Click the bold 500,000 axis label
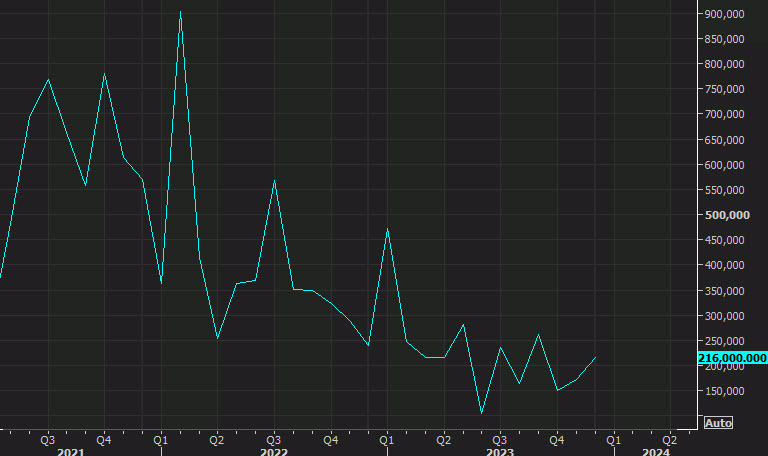Viewport: 768px width, 456px height. click(x=727, y=215)
